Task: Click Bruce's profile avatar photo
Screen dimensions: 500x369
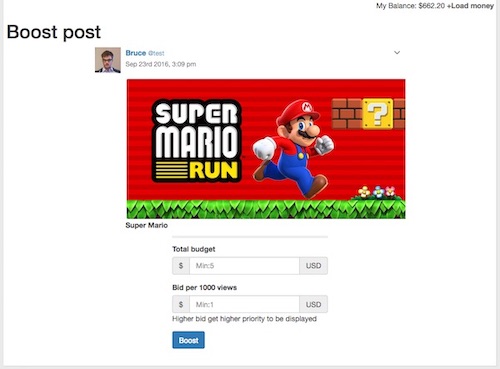Action: pos(108,60)
